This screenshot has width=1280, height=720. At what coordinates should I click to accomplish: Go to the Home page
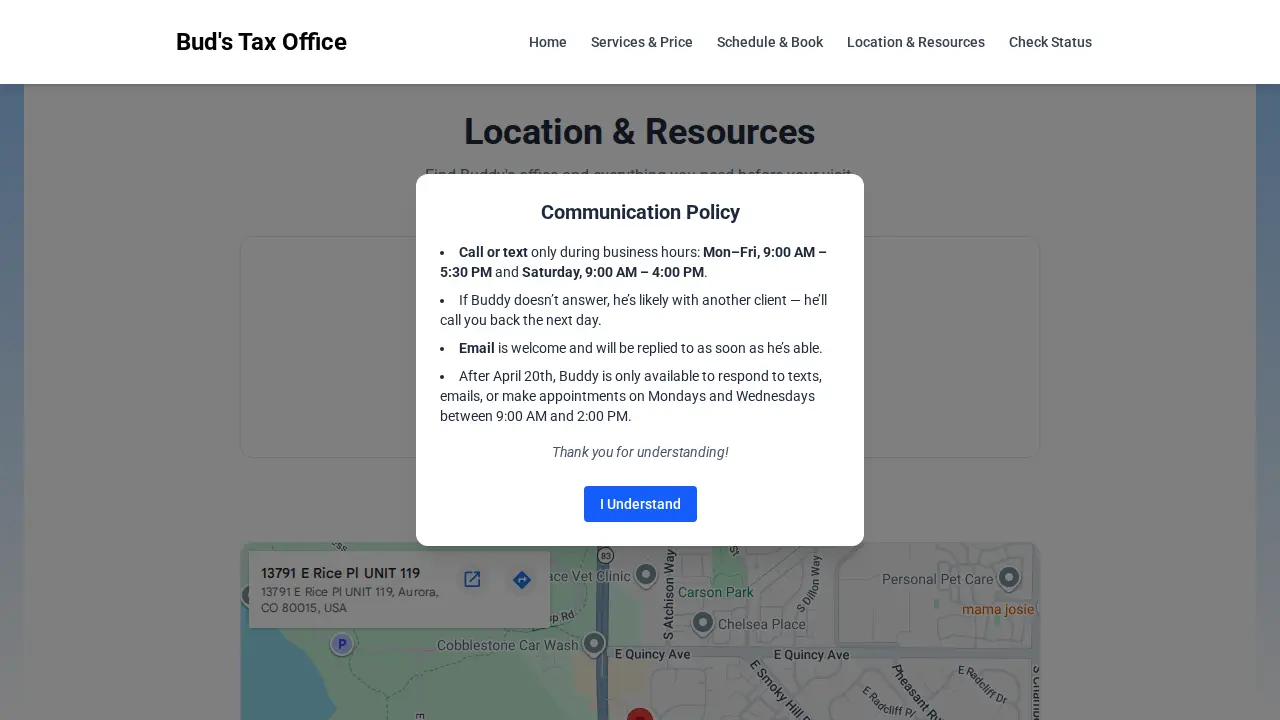coord(548,42)
